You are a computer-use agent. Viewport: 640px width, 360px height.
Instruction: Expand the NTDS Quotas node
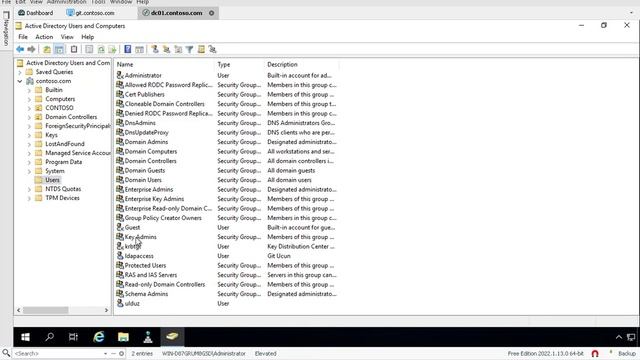click(29, 189)
